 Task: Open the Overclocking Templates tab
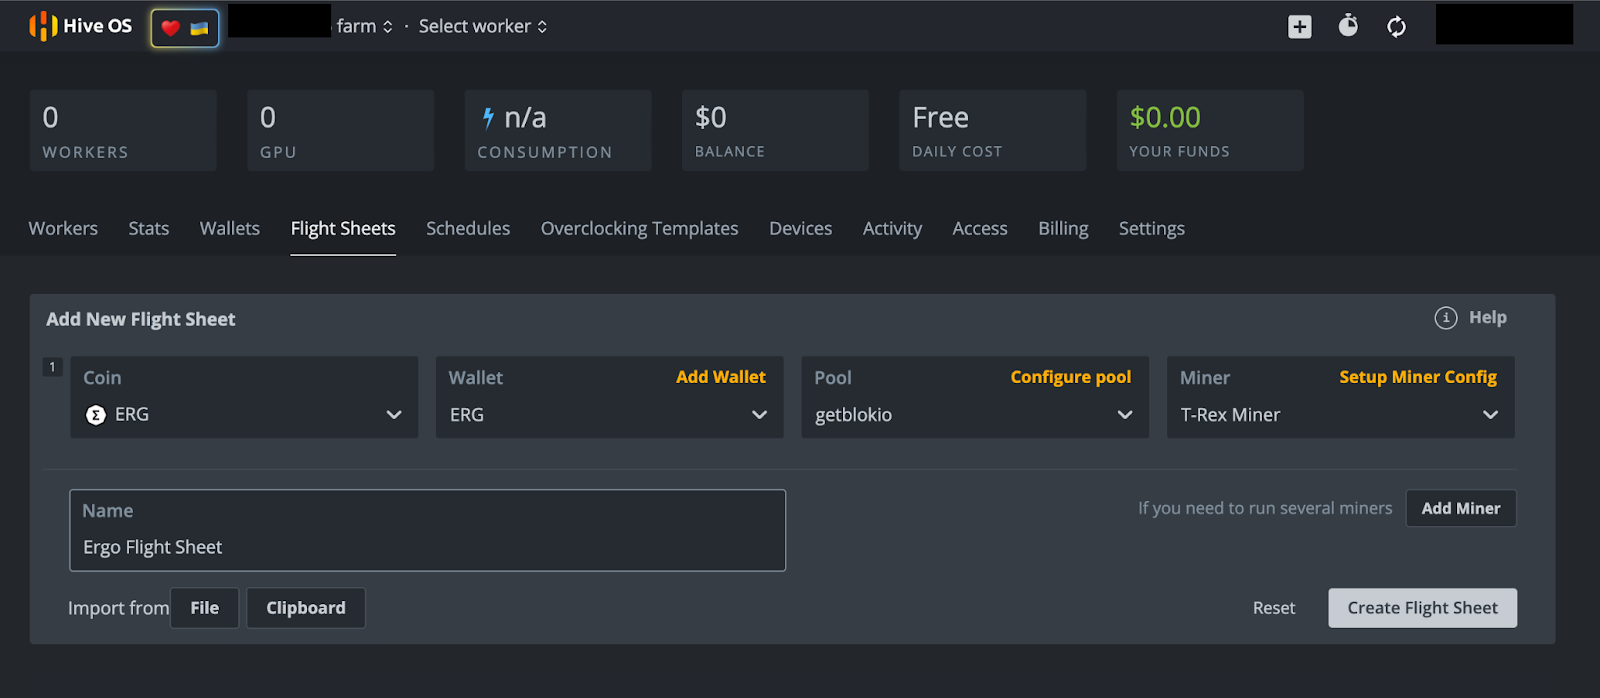(x=640, y=228)
